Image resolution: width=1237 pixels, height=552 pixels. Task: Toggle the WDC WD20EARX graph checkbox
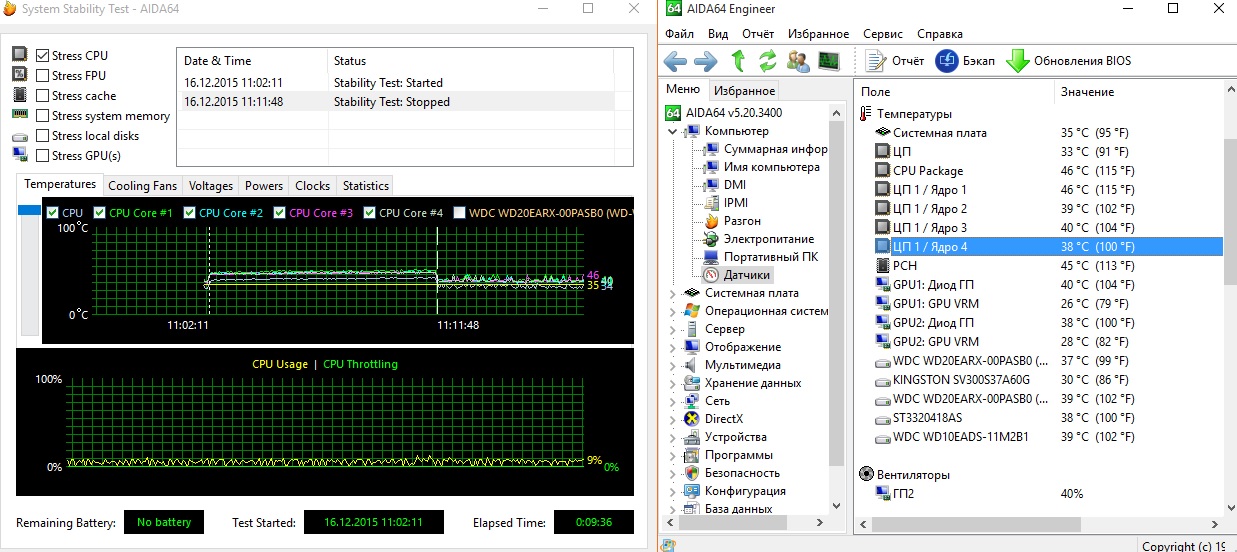click(460, 213)
